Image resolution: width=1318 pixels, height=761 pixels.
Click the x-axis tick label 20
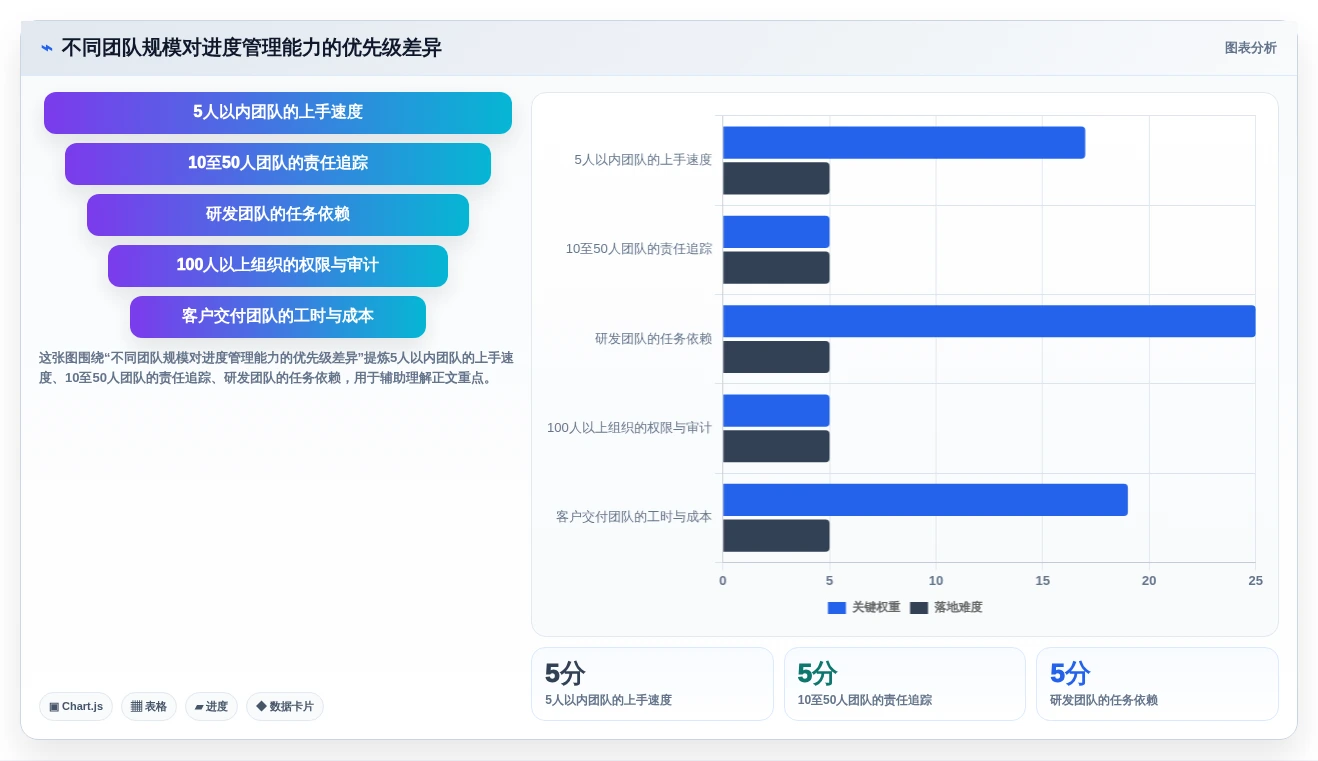[1149, 581]
